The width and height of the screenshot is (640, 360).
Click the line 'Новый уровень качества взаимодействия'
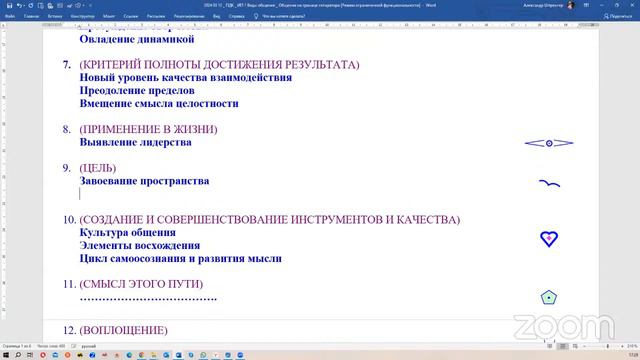coord(186,78)
